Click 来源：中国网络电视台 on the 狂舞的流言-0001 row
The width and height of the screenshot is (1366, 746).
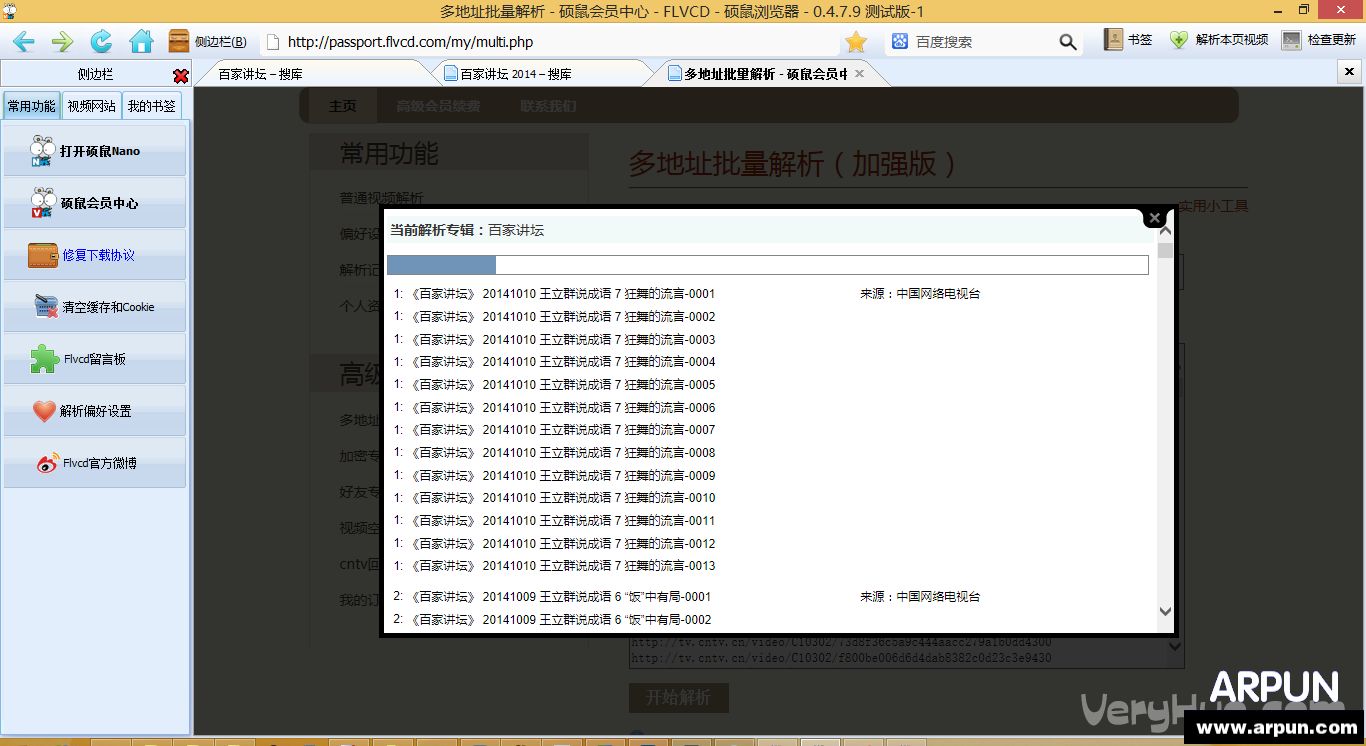pos(920,294)
